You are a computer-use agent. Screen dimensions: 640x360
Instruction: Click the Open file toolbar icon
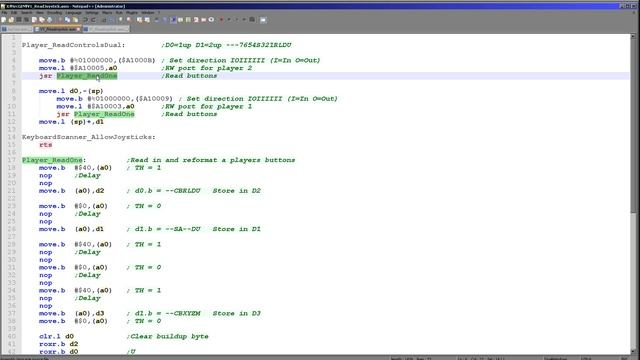[11, 20]
